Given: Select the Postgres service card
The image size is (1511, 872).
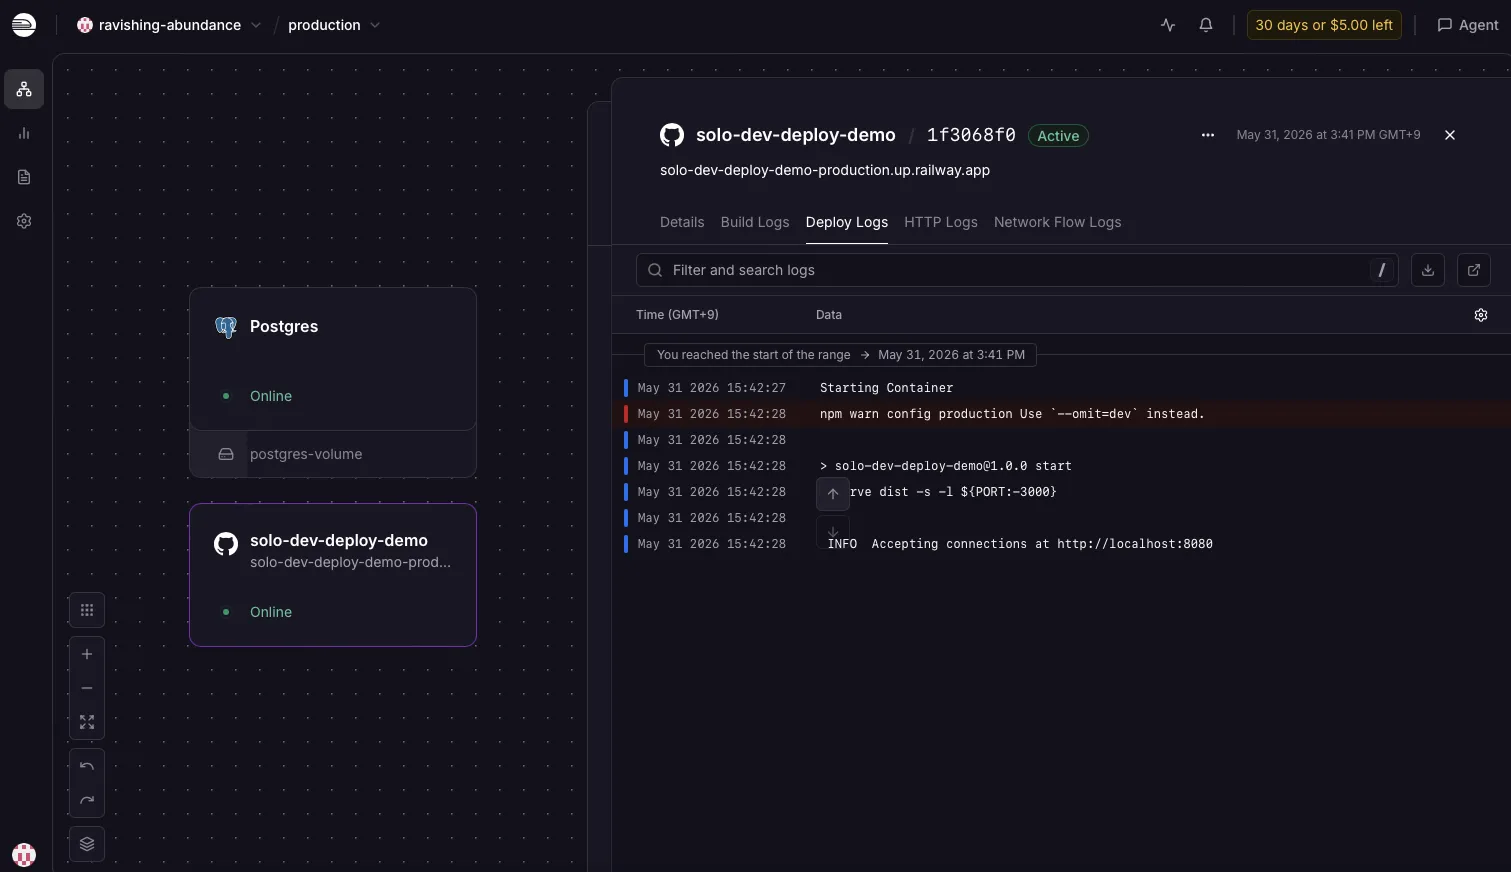Looking at the screenshot, I should pyautogui.click(x=333, y=359).
